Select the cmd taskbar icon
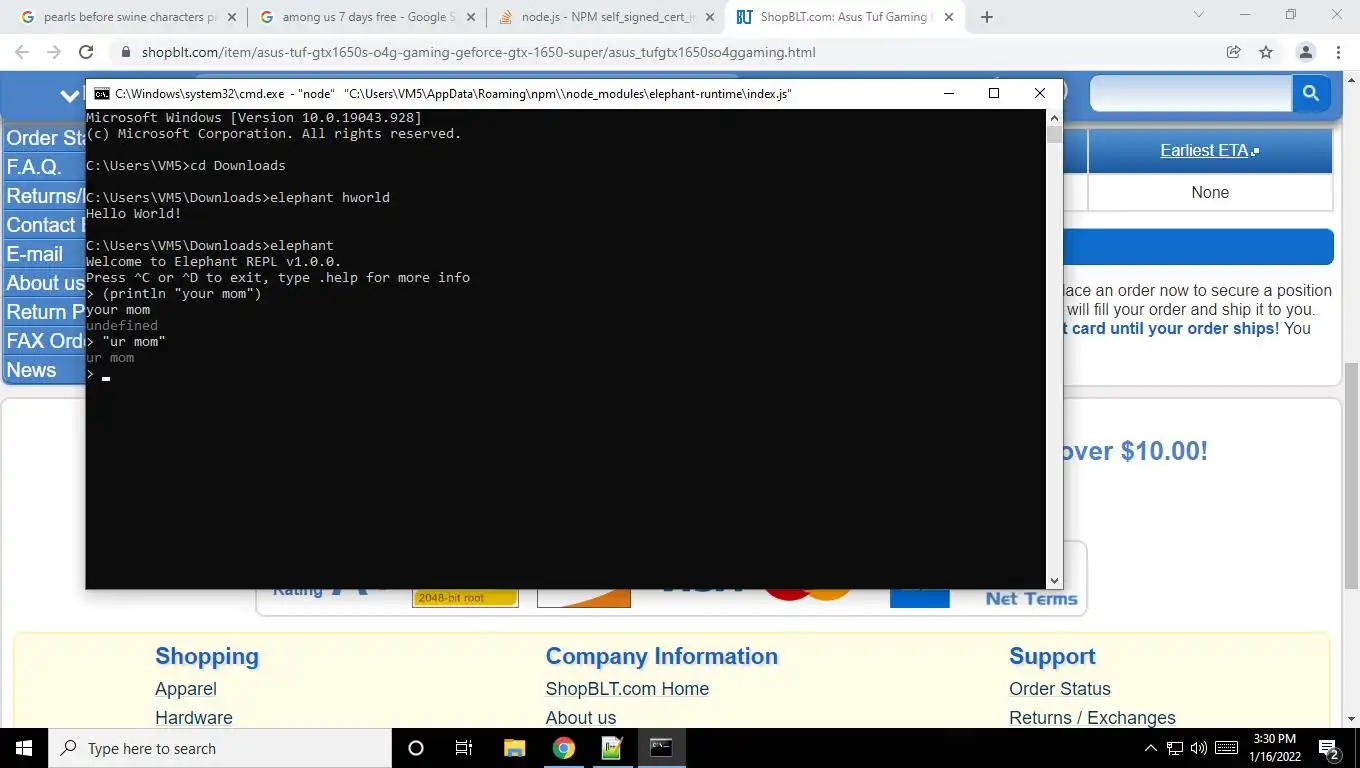Viewport: 1360px width, 768px height. click(x=661, y=748)
